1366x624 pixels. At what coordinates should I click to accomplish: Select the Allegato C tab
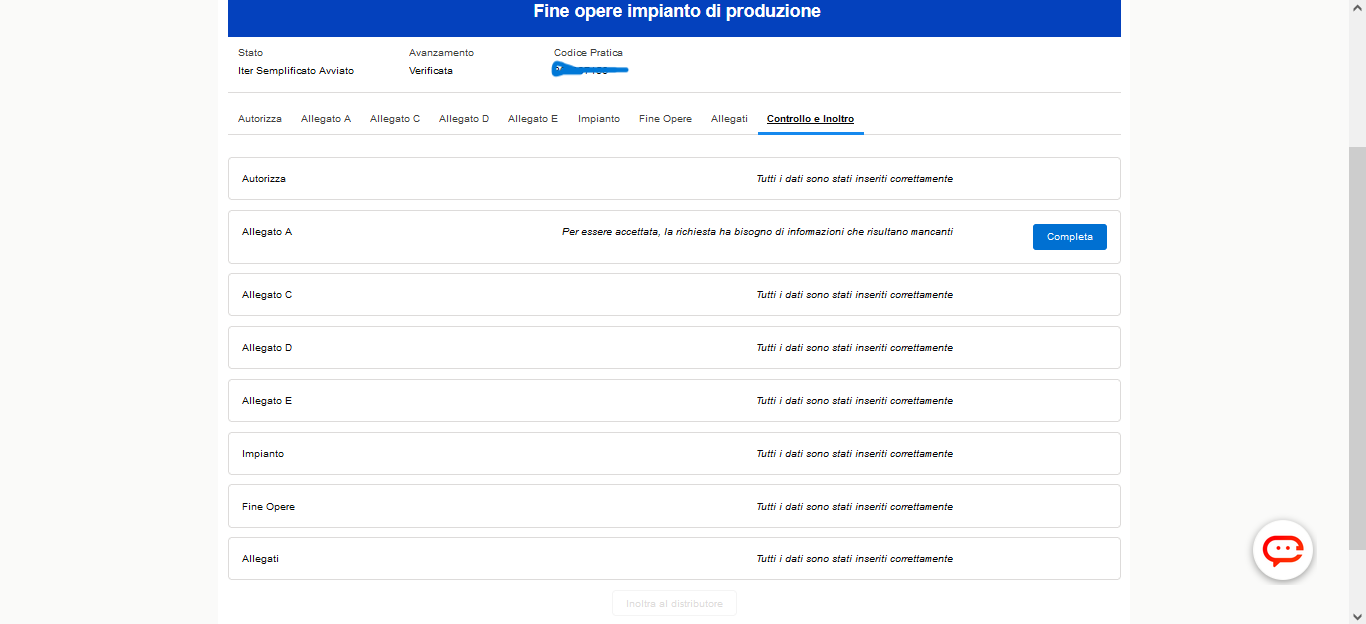pyautogui.click(x=395, y=119)
